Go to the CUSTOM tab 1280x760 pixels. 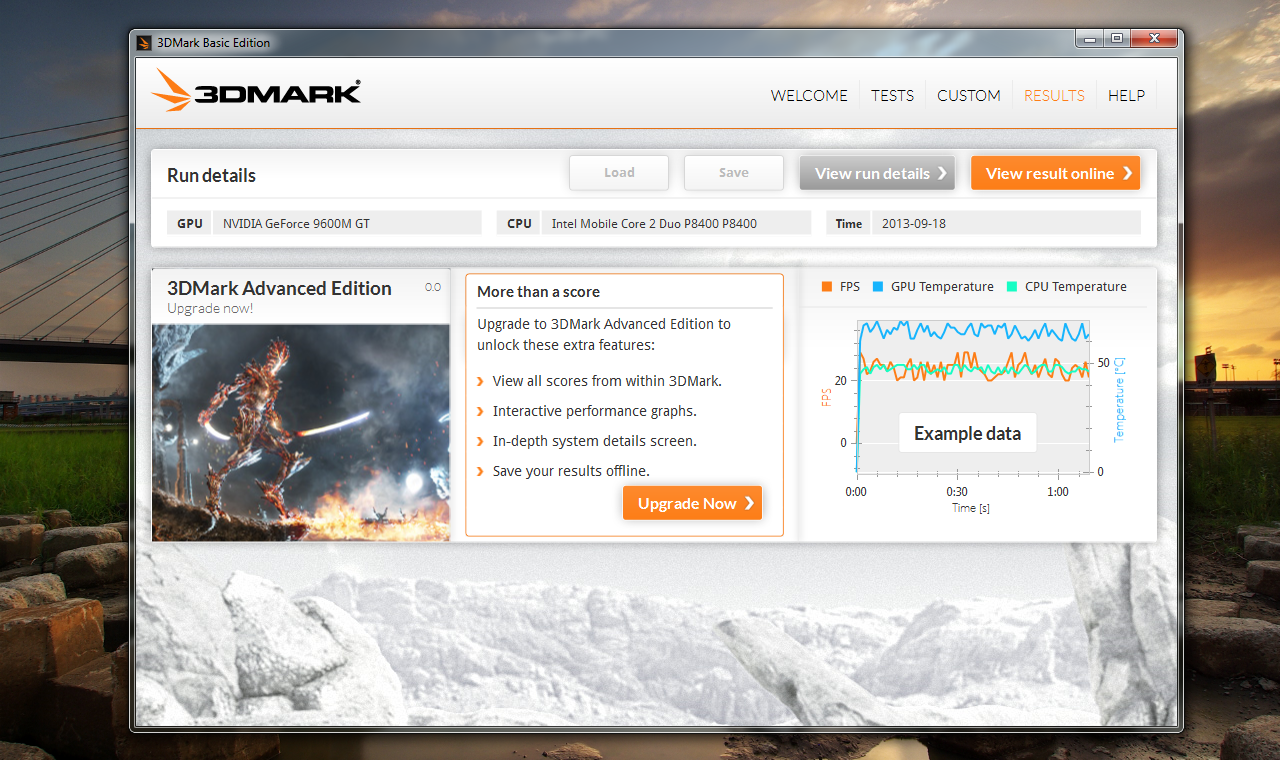pos(968,96)
